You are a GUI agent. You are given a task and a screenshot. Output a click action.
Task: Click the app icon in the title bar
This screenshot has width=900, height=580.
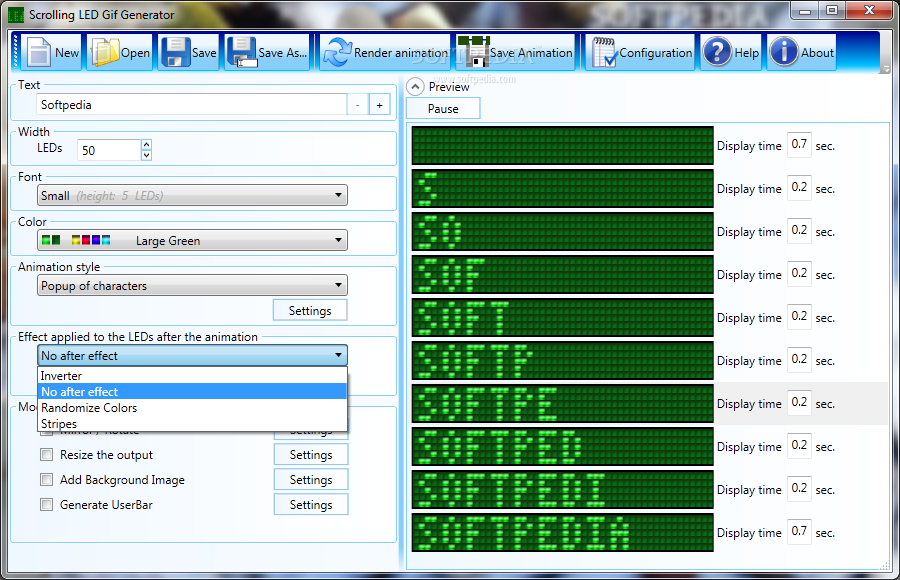click(x=17, y=15)
